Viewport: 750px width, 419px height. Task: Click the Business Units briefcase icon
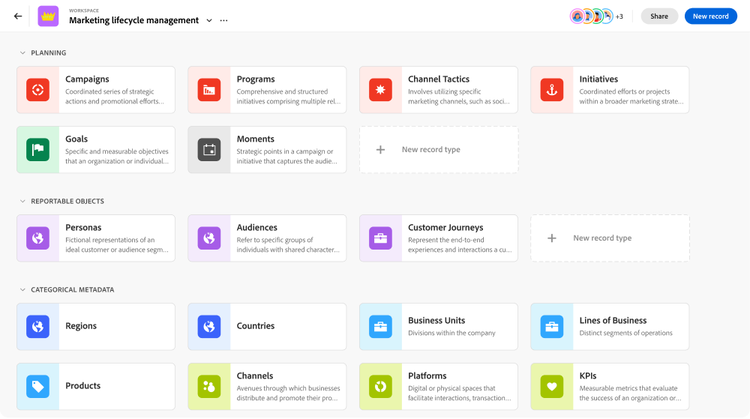point(380,327)
